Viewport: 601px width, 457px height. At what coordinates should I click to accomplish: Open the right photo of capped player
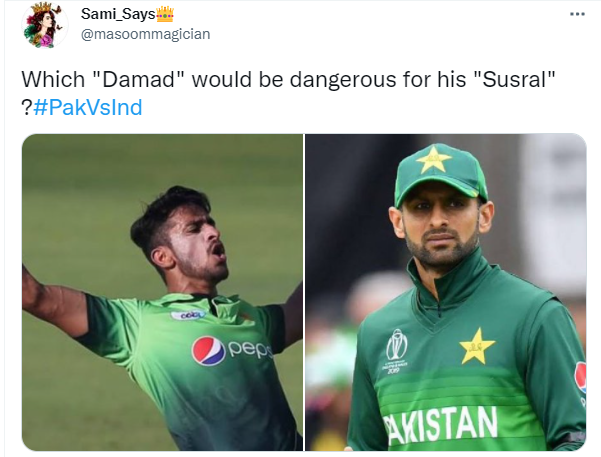point(446,292)
